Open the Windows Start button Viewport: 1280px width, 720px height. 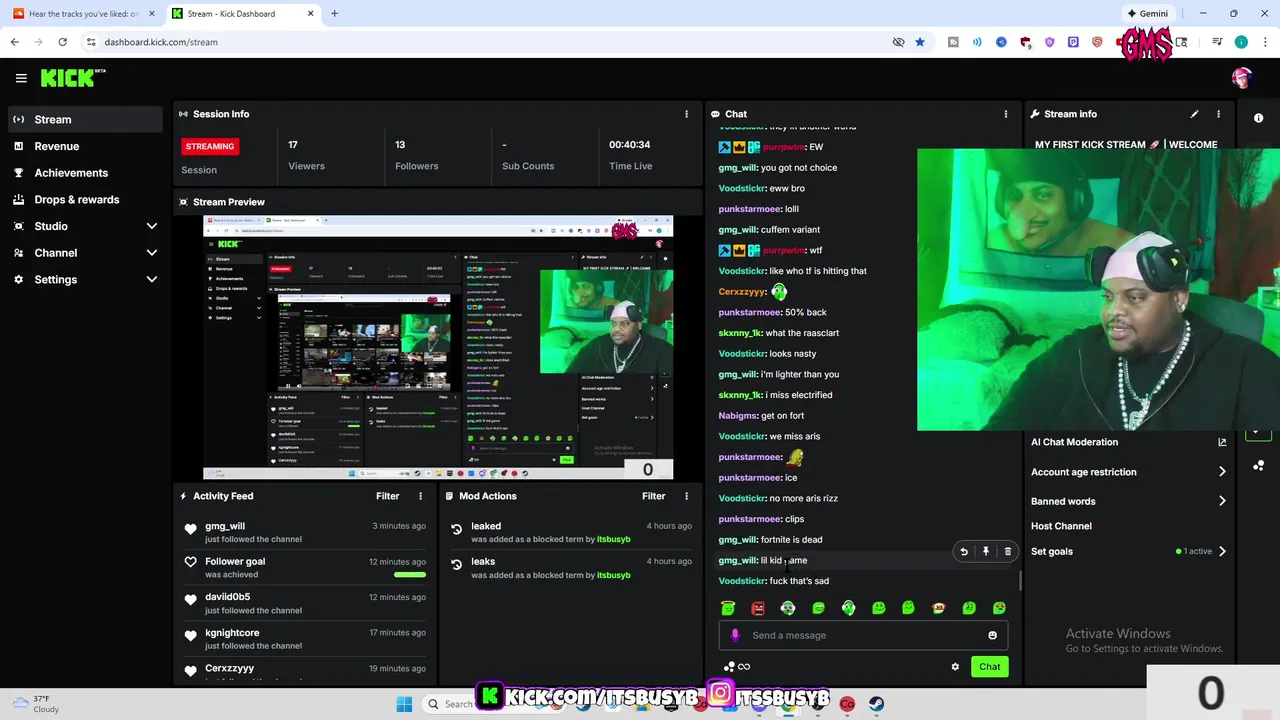pos(404,704)
